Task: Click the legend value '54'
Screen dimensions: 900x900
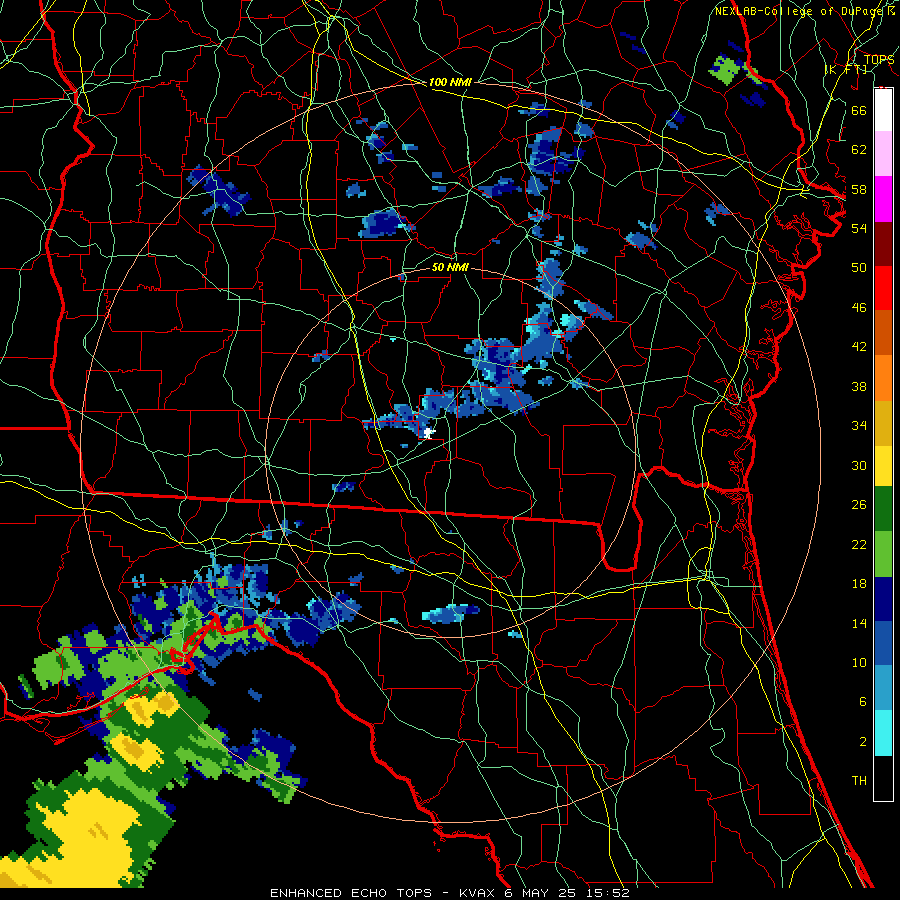Action: [859, 228]
